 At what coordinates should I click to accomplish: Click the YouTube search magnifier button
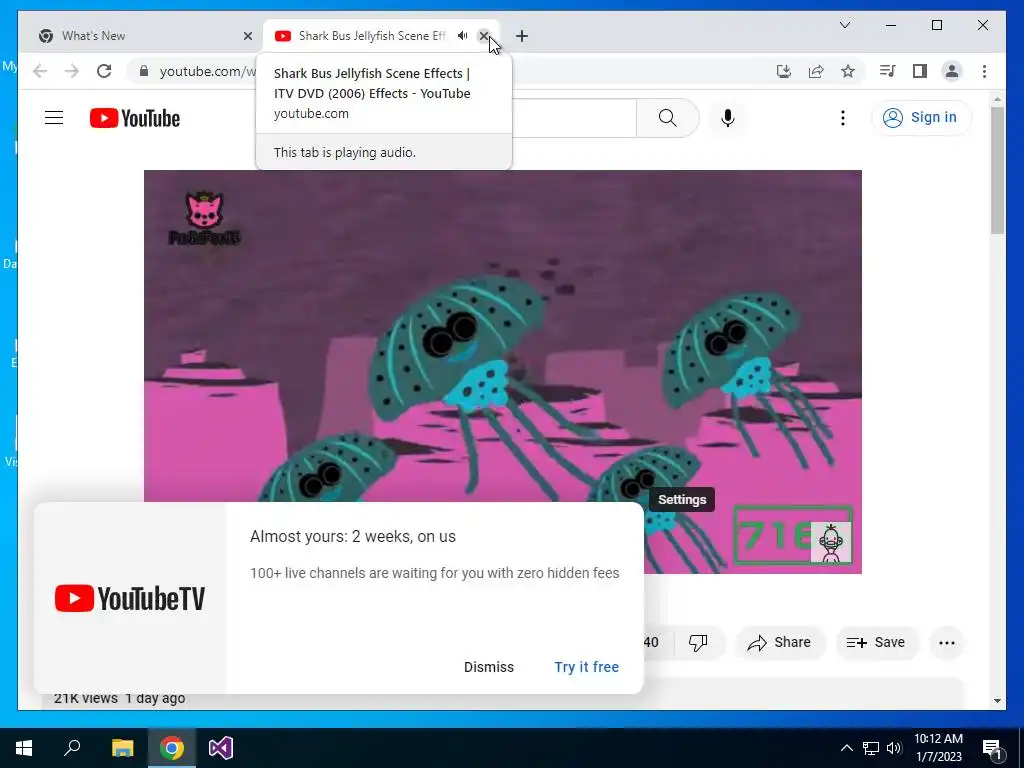[667, 118]
